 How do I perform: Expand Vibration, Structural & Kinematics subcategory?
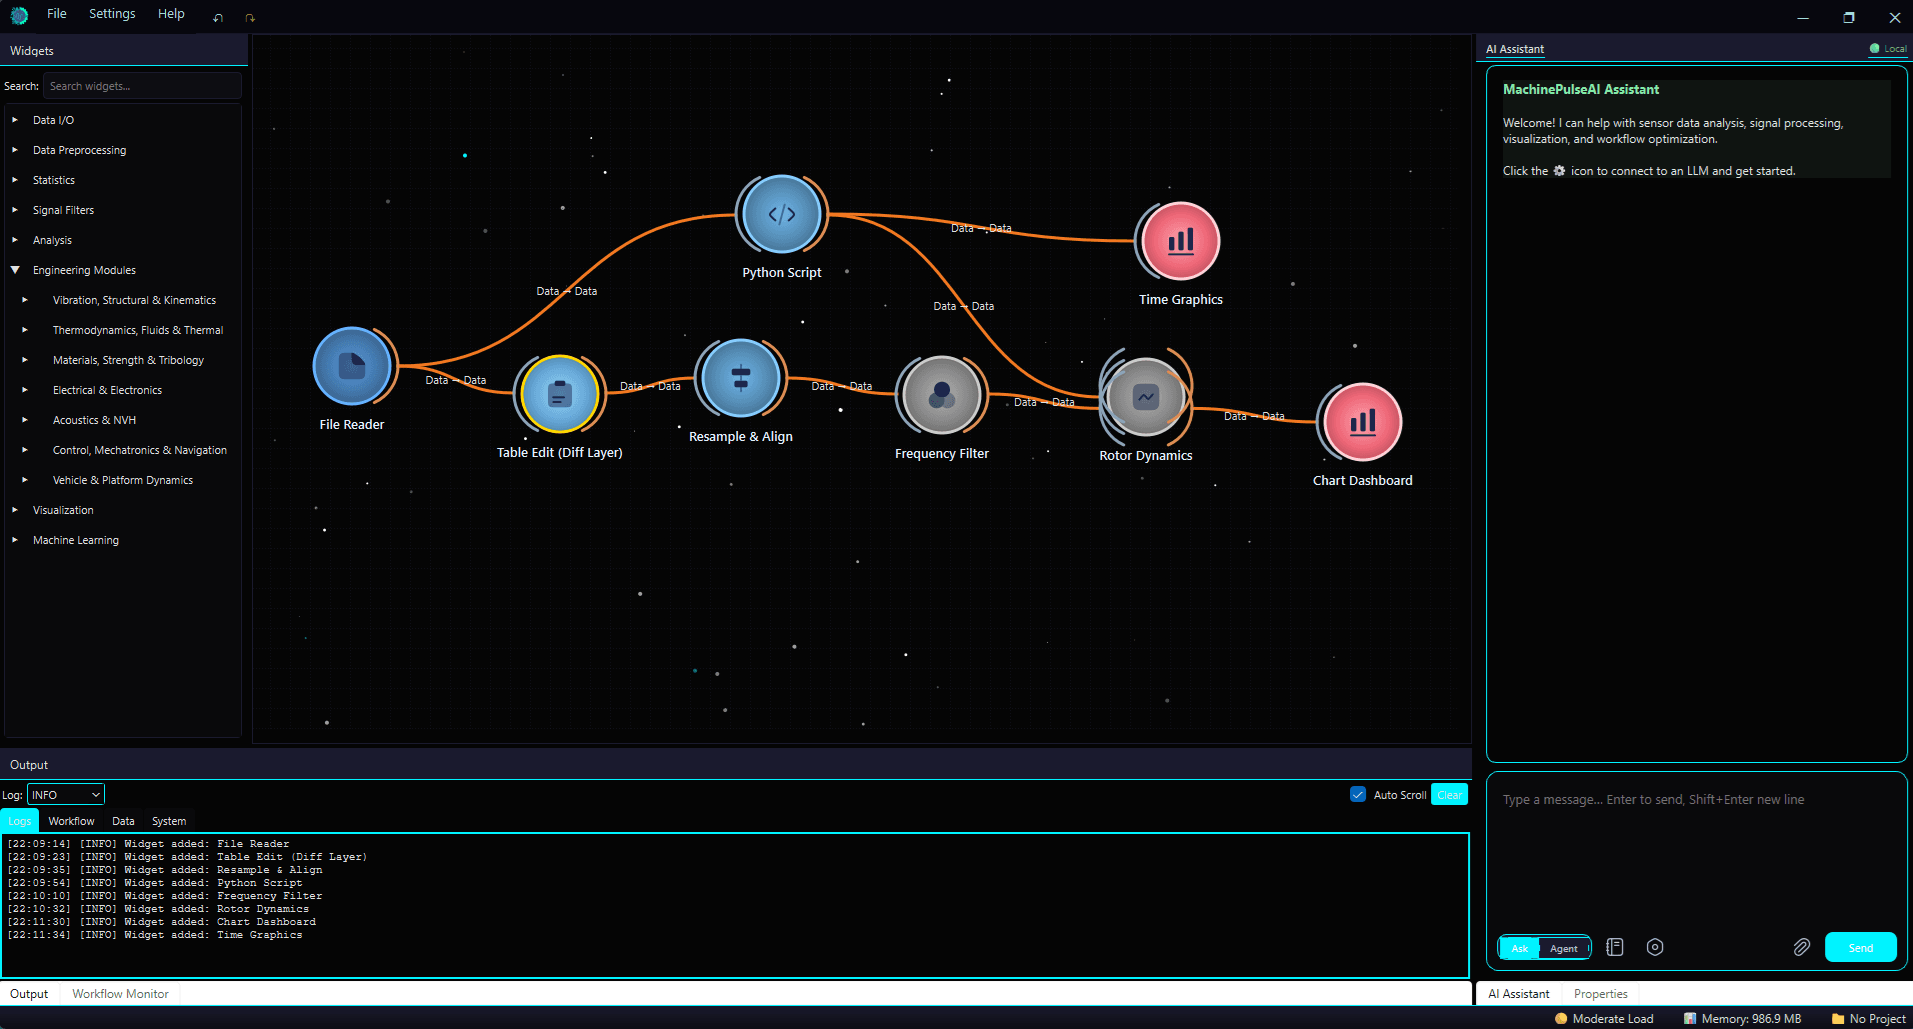tap(25, 300)
